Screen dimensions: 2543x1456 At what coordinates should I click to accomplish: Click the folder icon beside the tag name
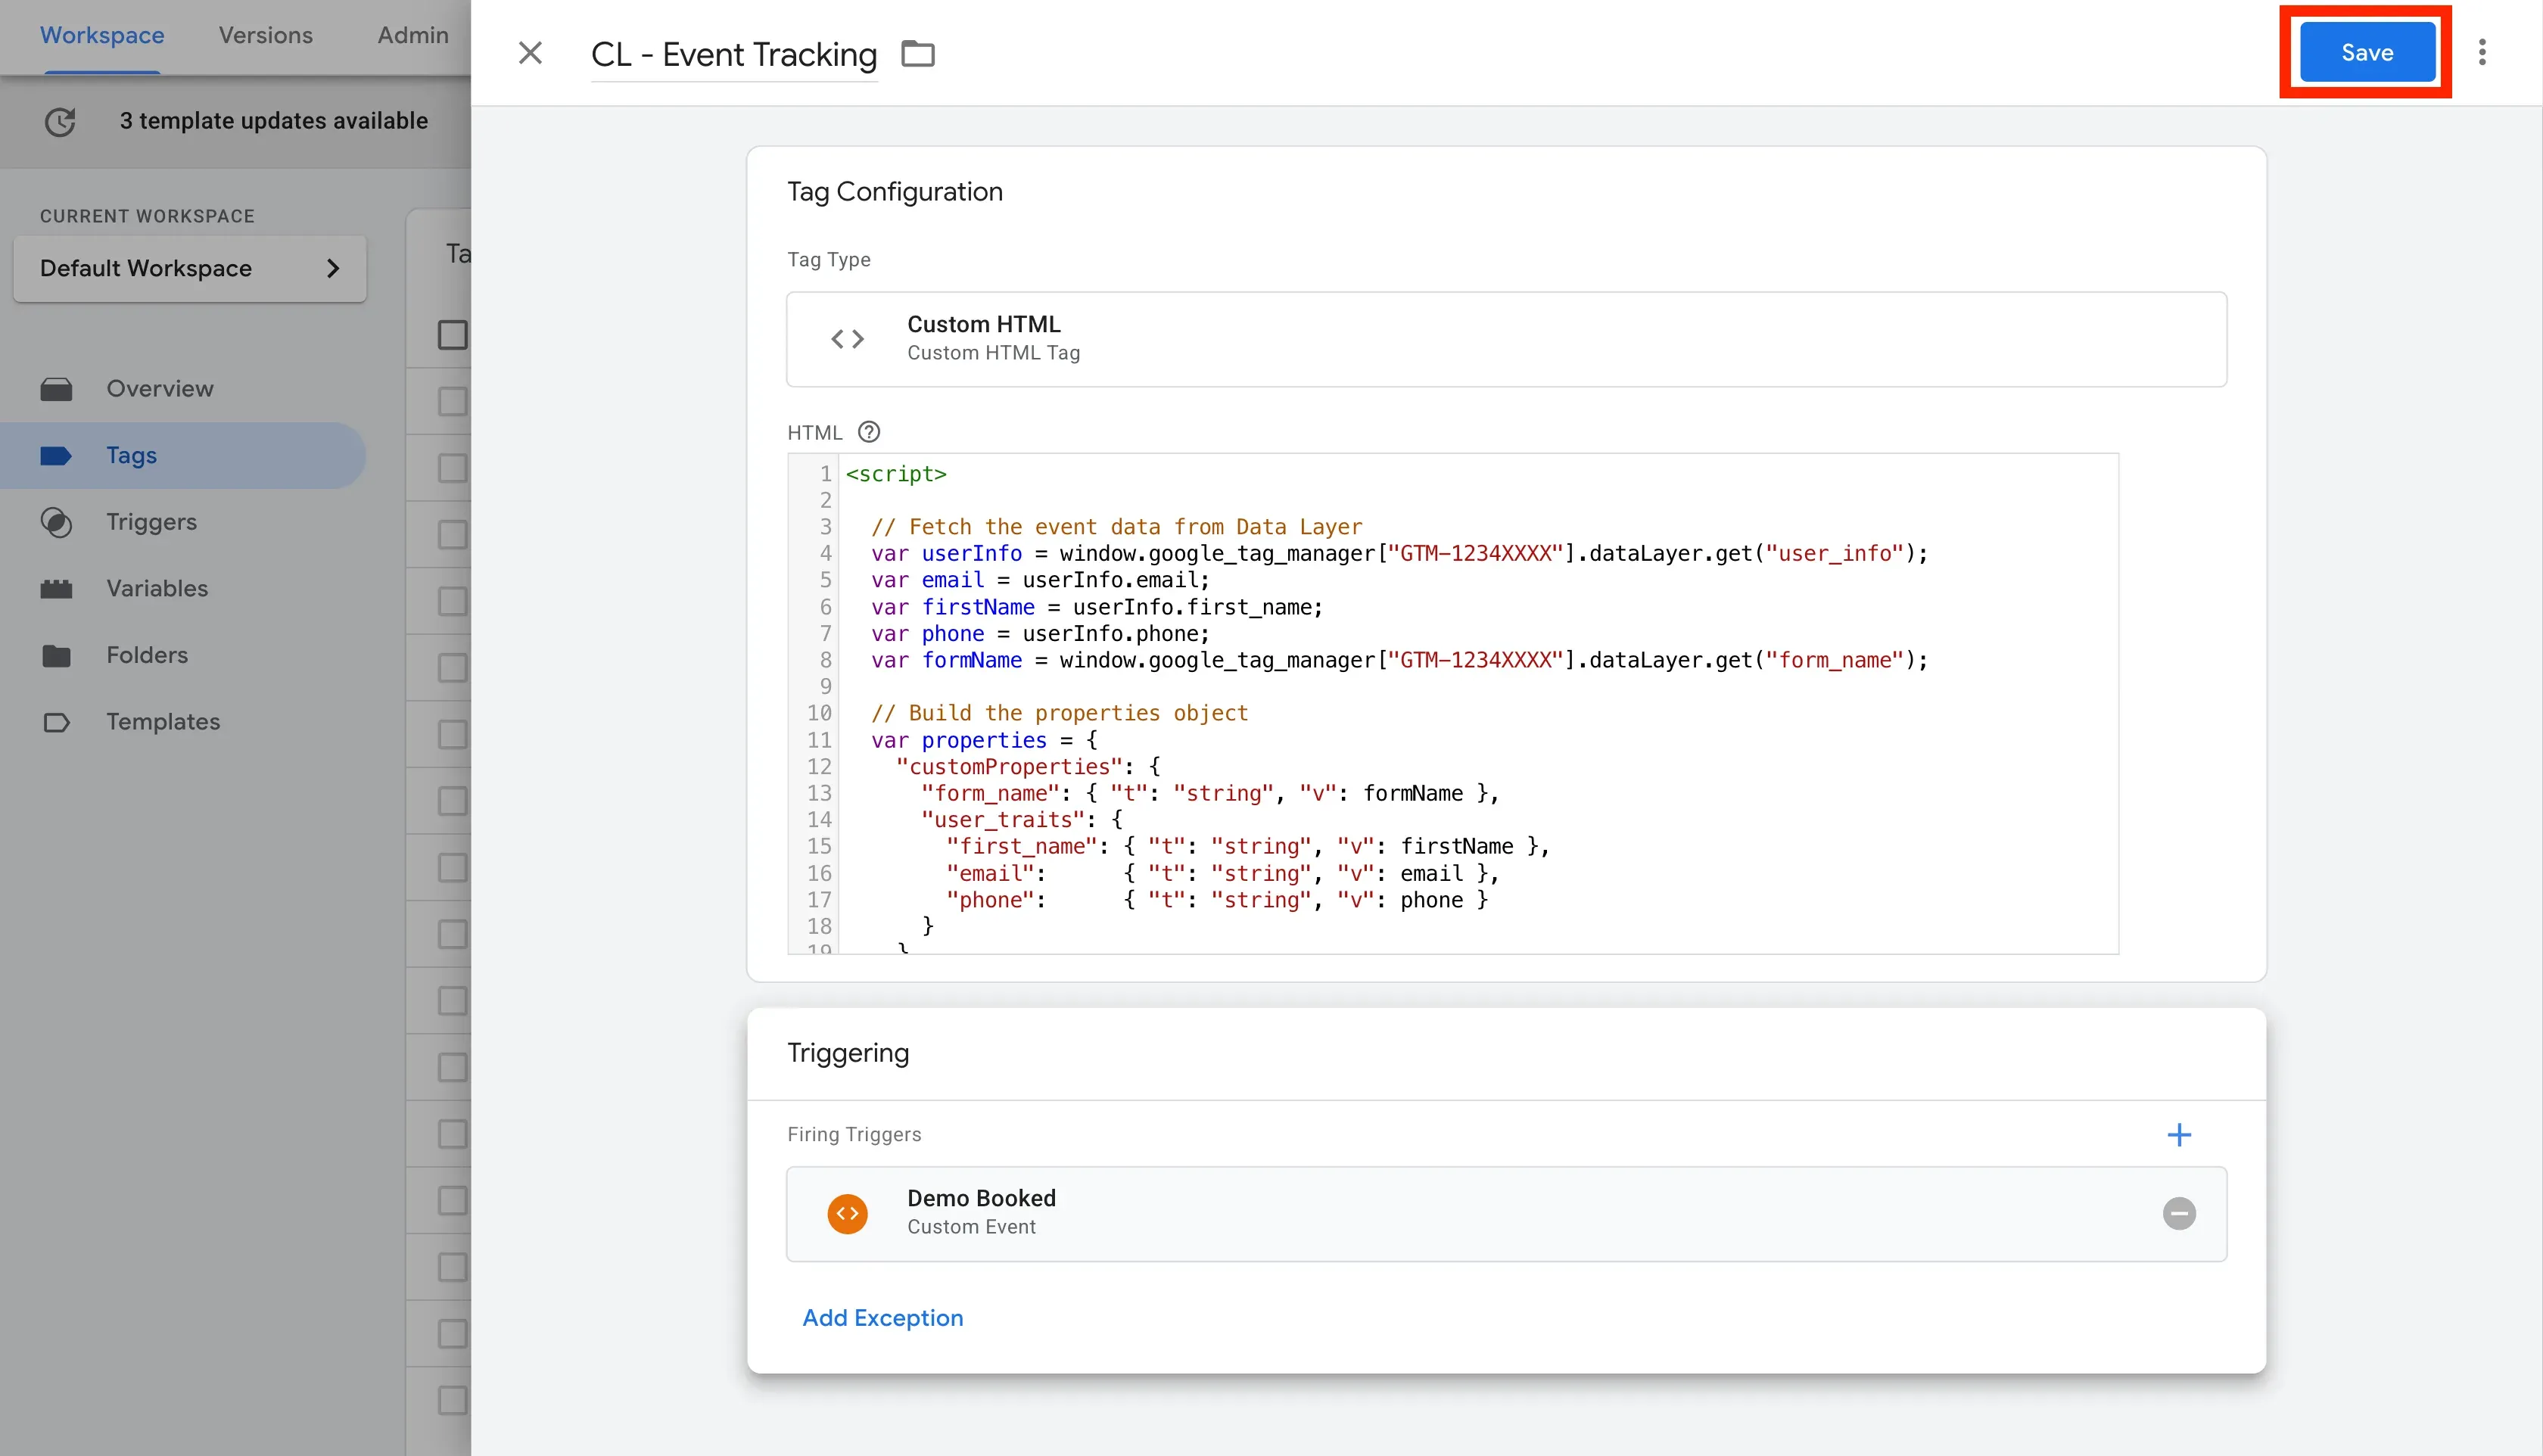pyautogui.click(x=917, y=54)
